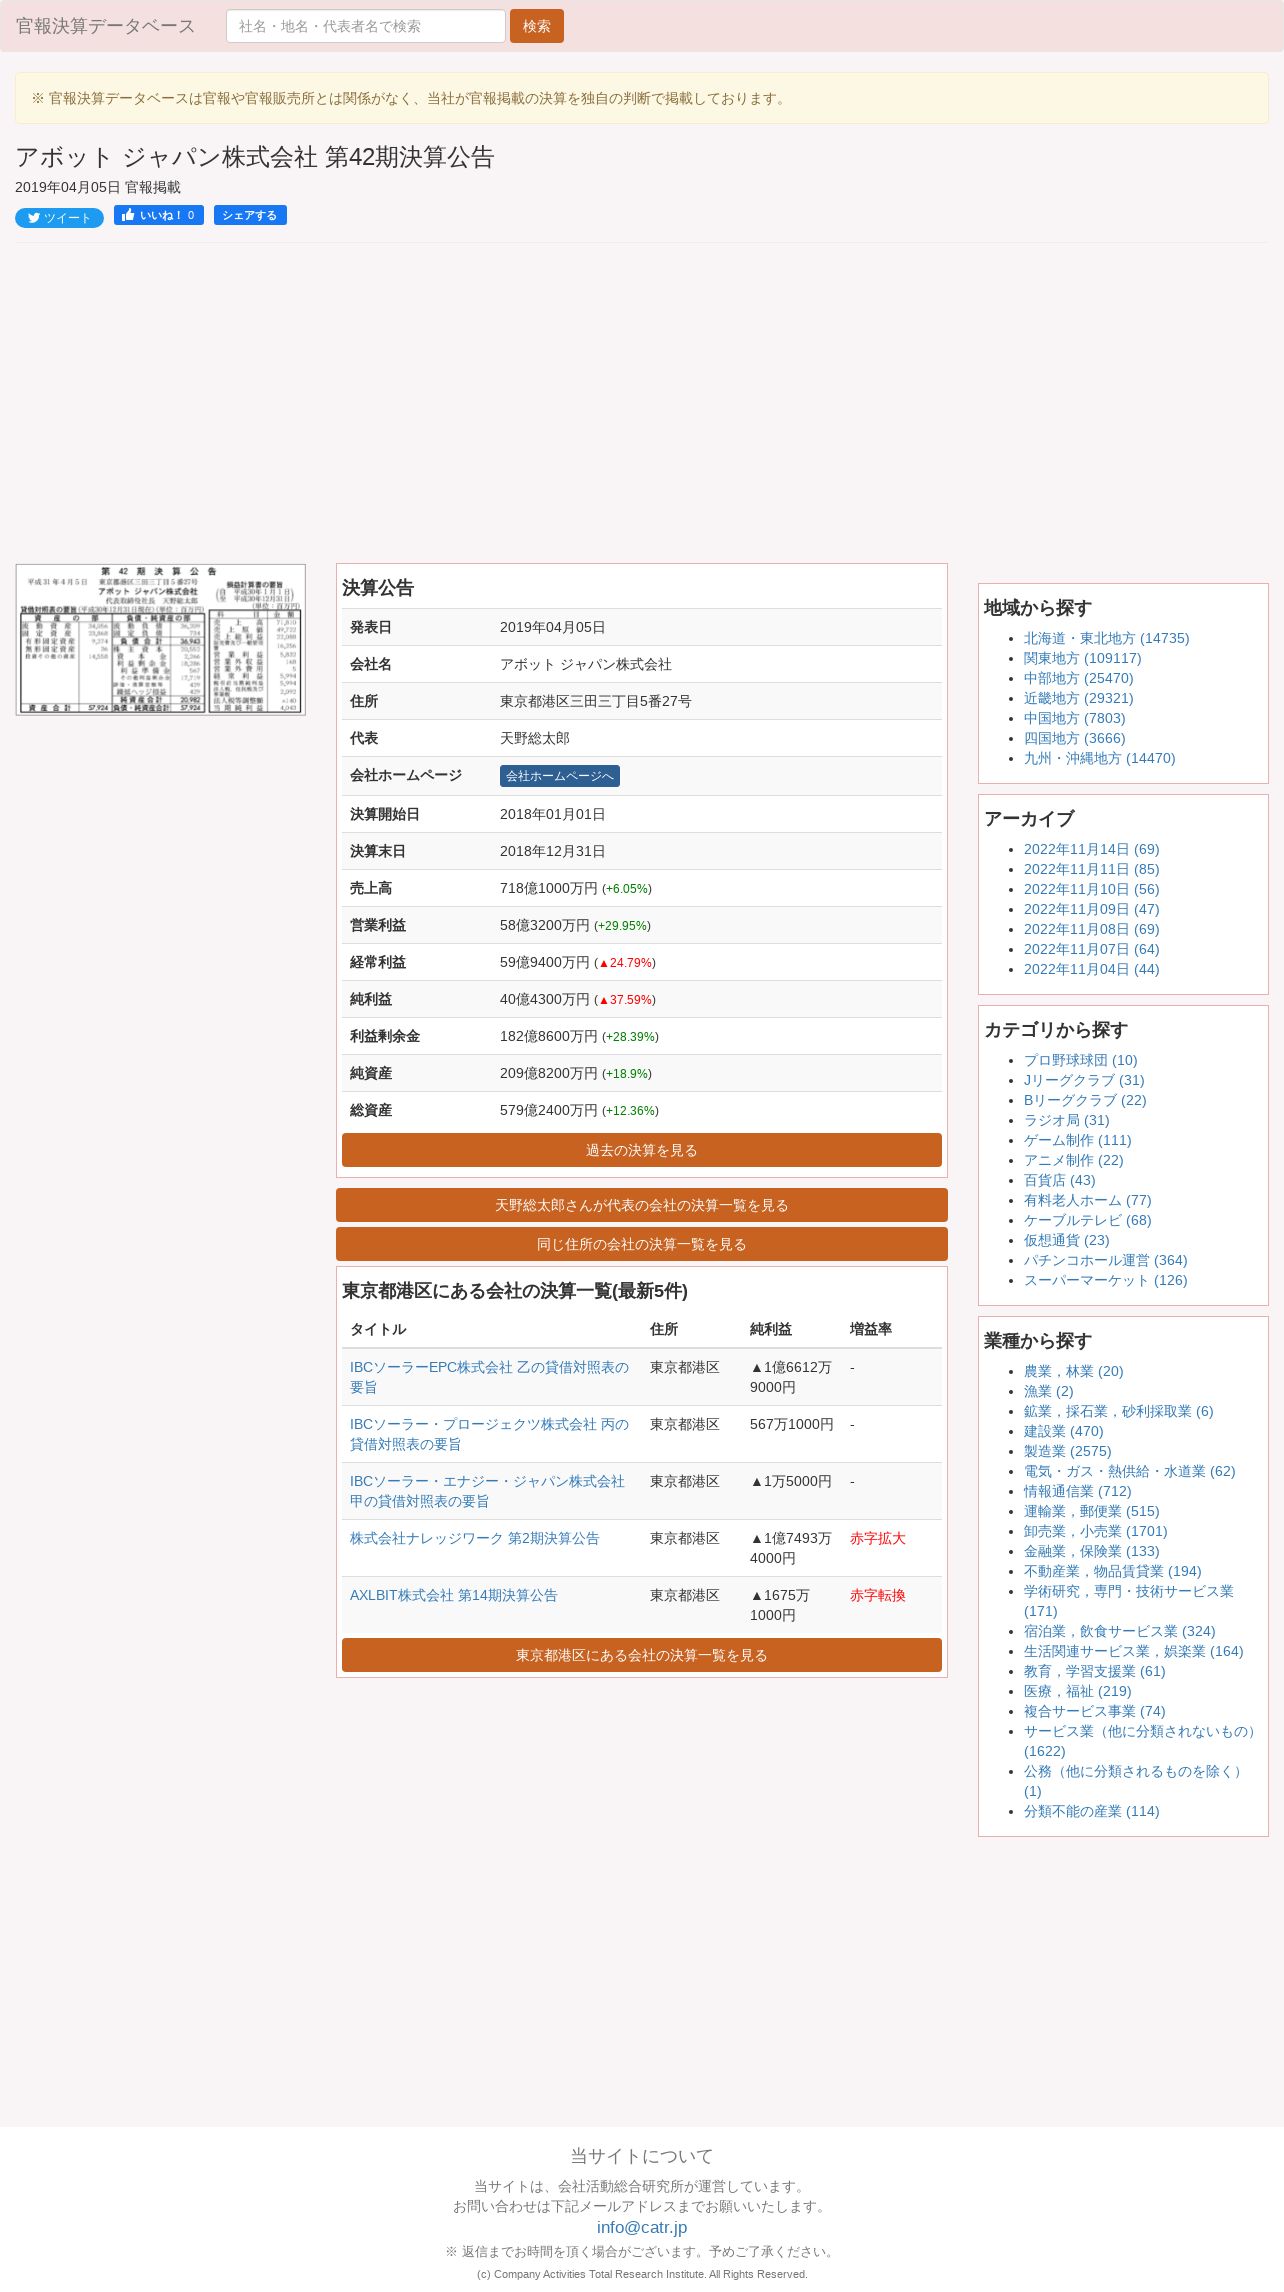The height and width of the screenshot is (2292, 1284).
Task: Open 宿泊業，飲食サービス業 industry link
Action: (1119, 1631)
